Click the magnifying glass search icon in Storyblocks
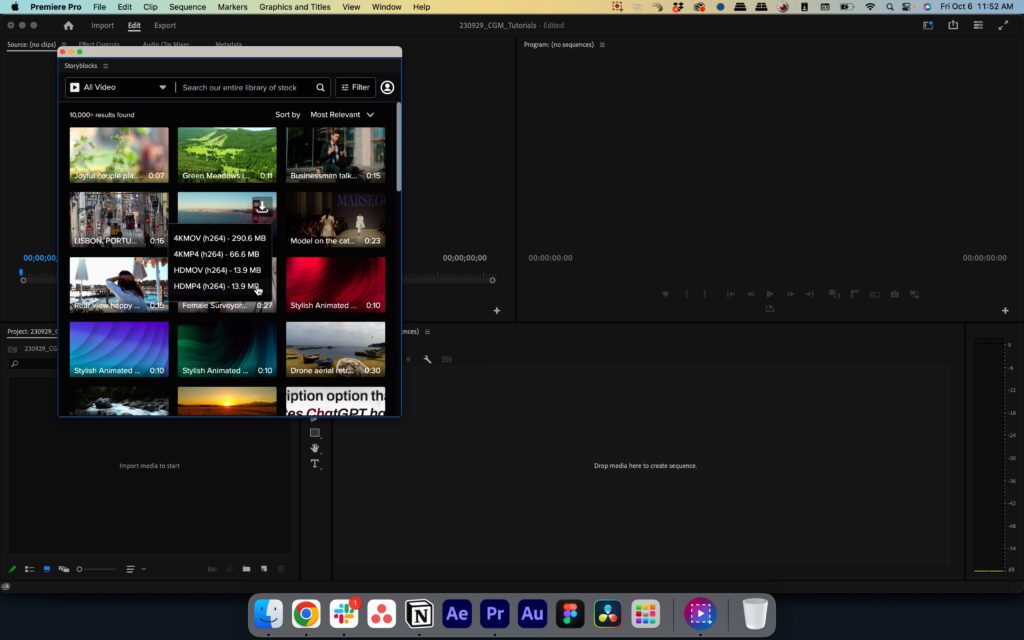This screenshot has width=1024, height=640. pos(320,87)
